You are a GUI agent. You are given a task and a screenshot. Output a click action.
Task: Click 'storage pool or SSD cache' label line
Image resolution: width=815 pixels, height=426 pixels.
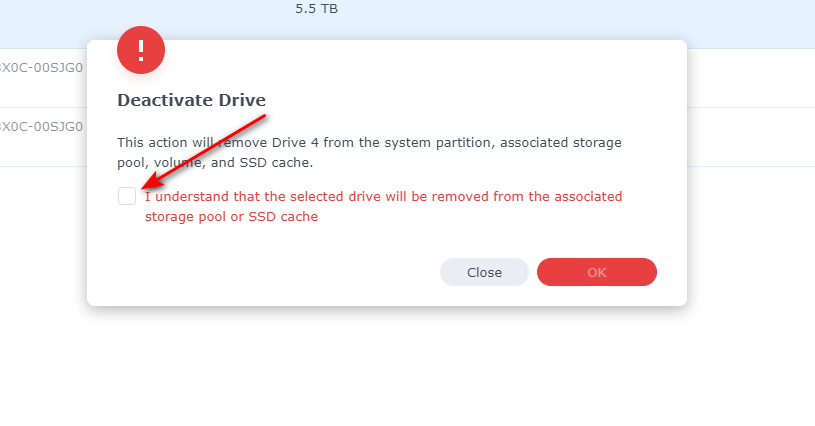pos(231,216)
